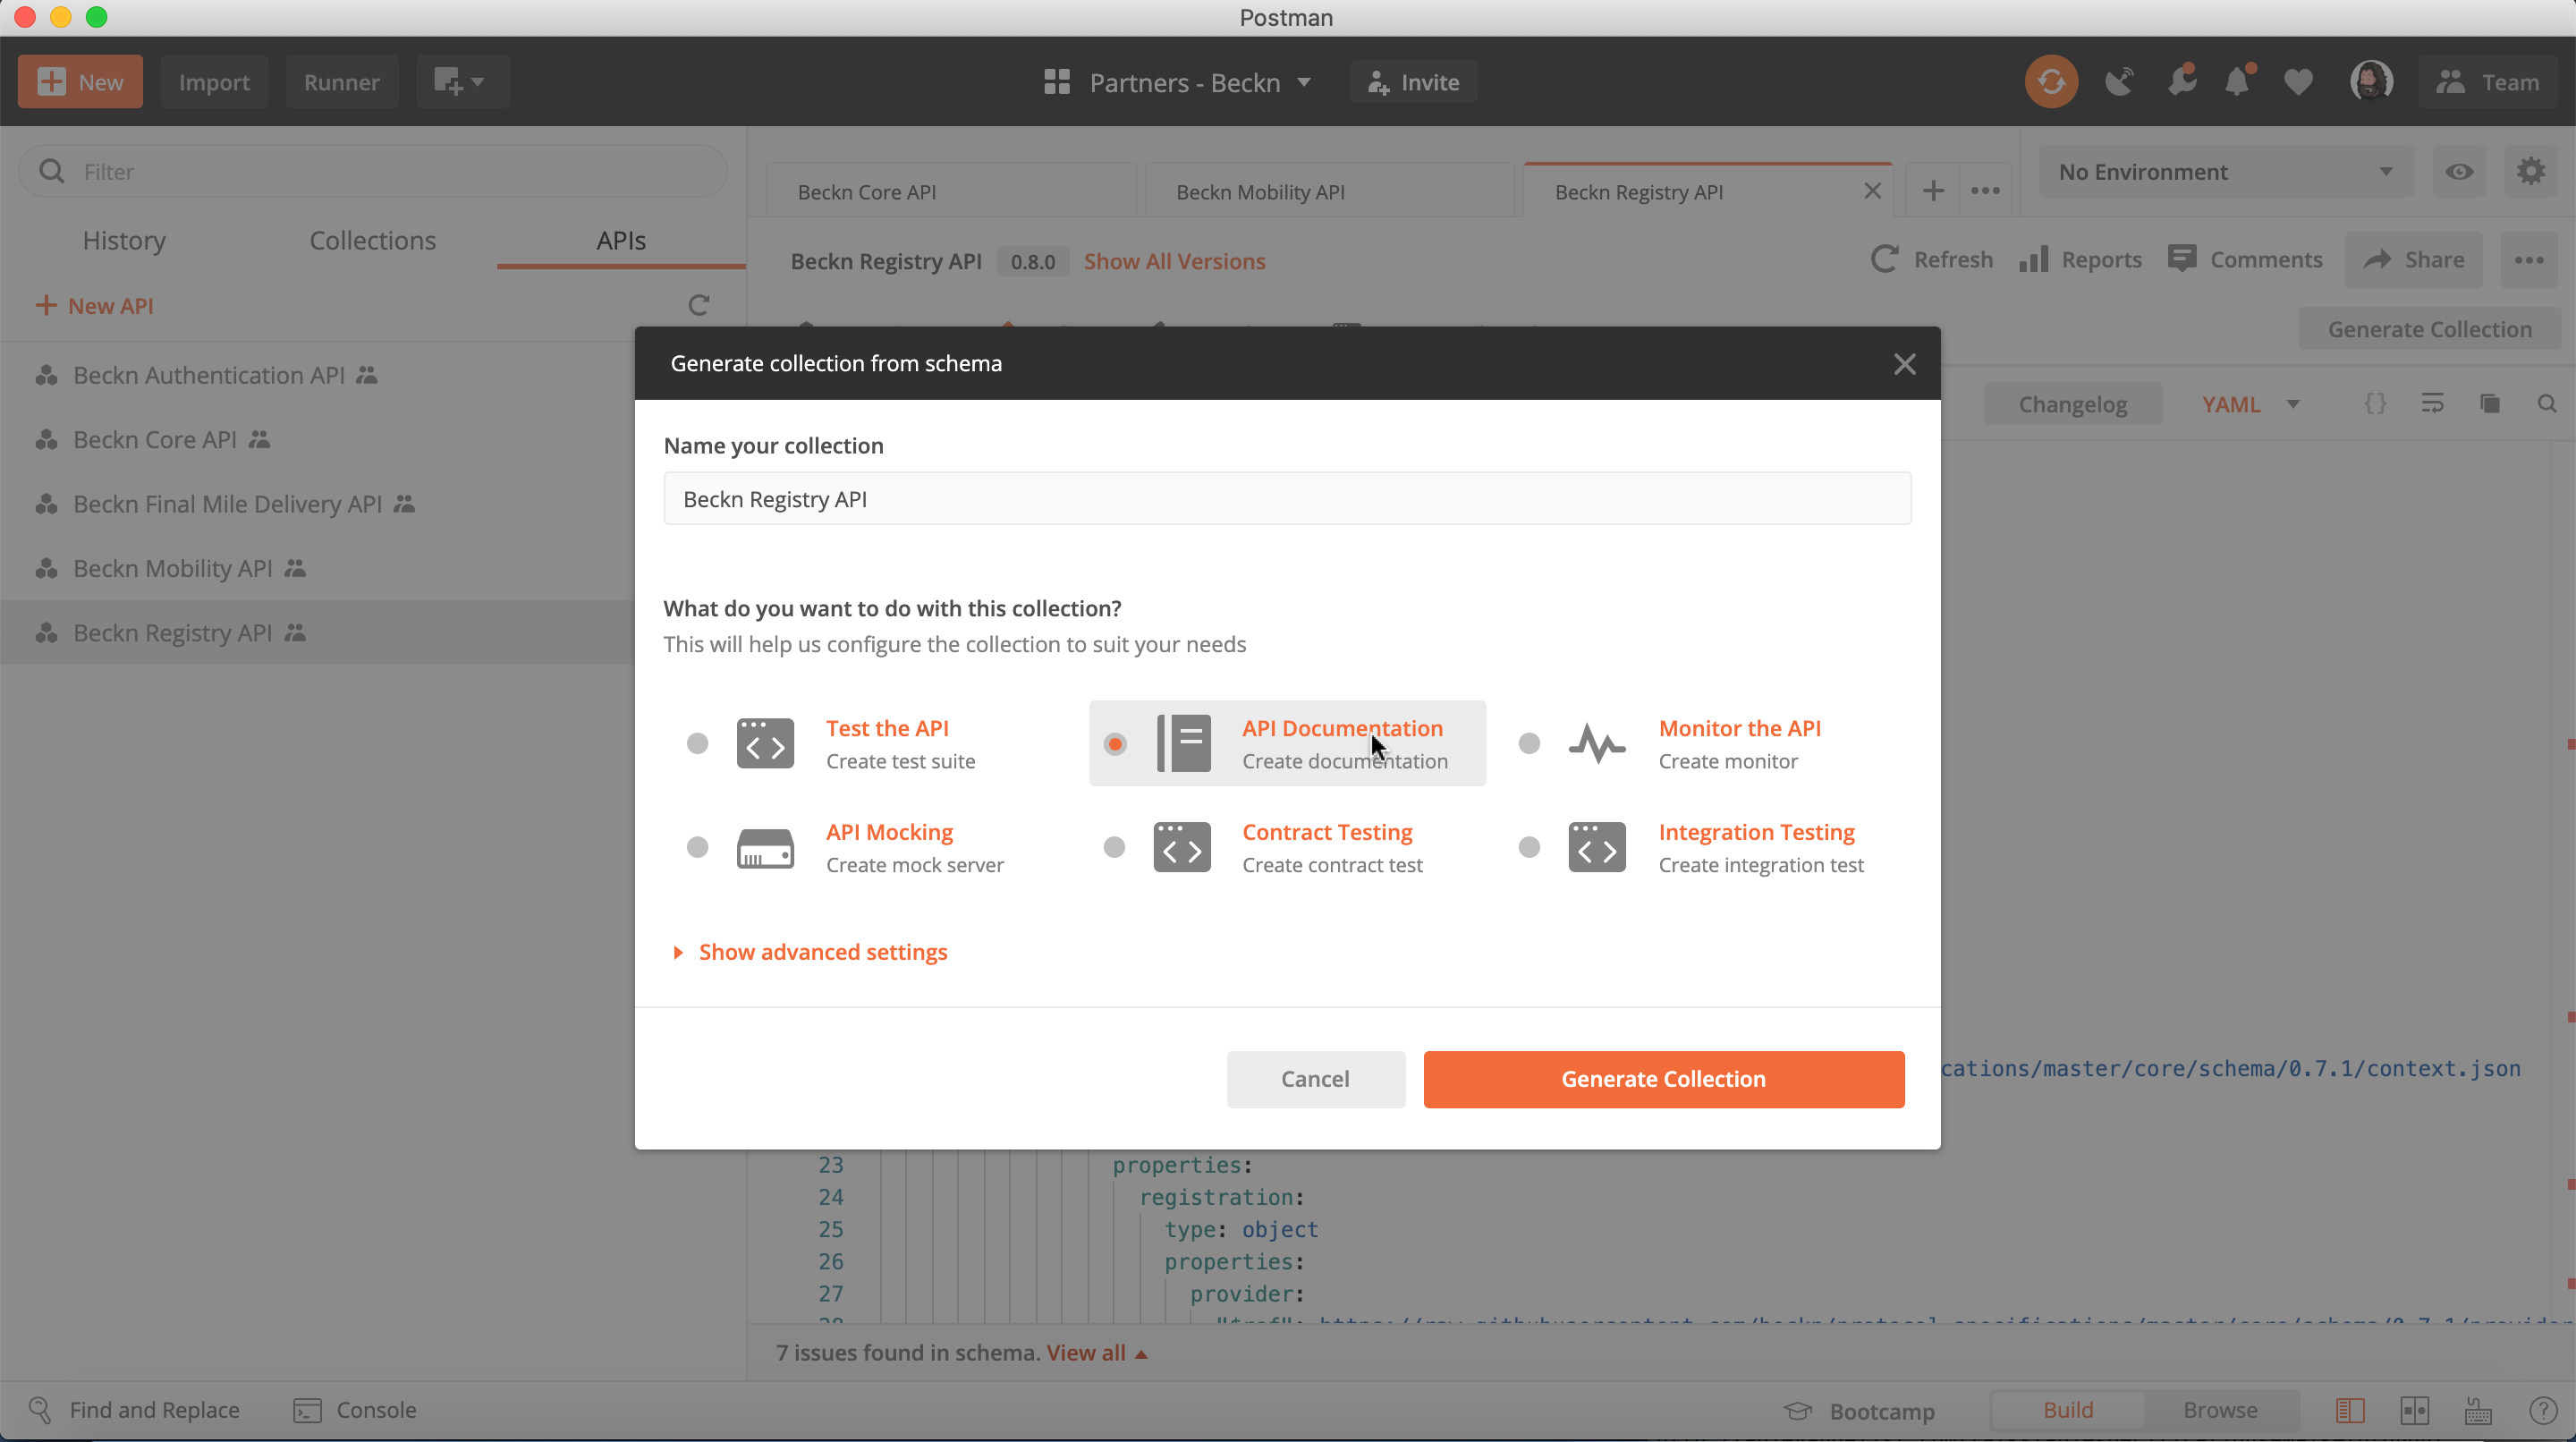
Task: Click the heart icon in the header
Action: coord(2298,82)
